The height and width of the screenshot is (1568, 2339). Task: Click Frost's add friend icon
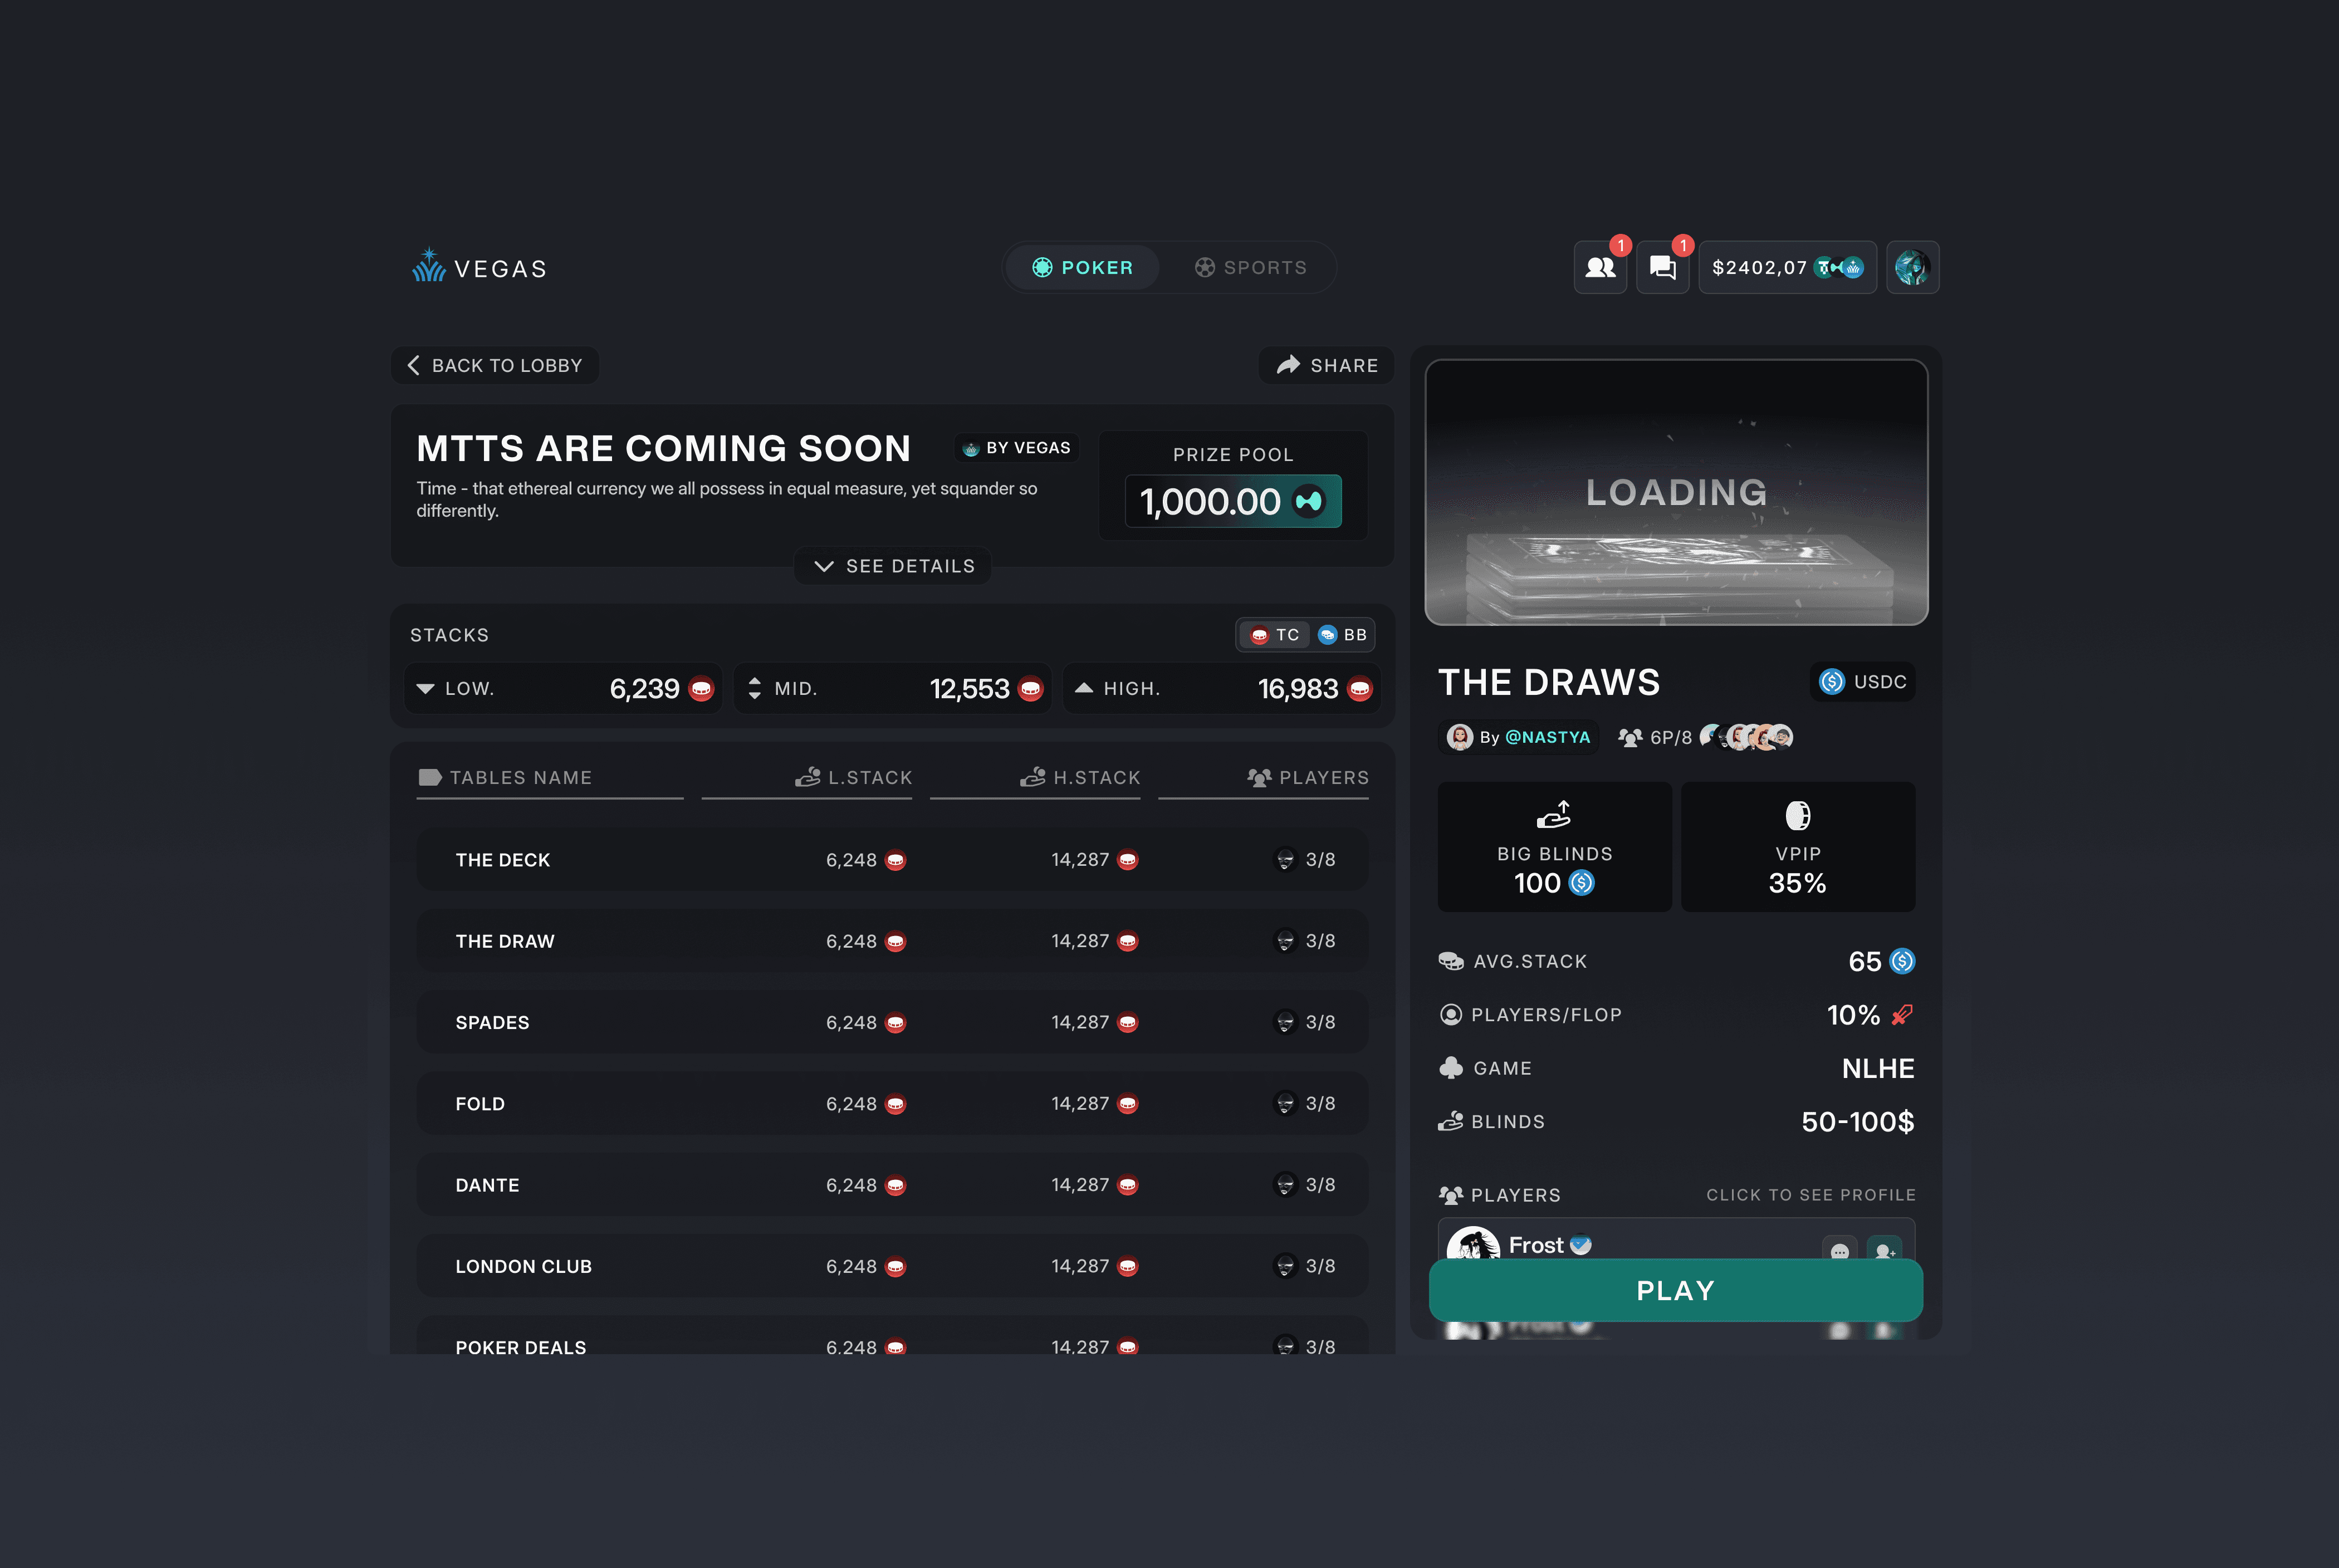point(1884,1250)
